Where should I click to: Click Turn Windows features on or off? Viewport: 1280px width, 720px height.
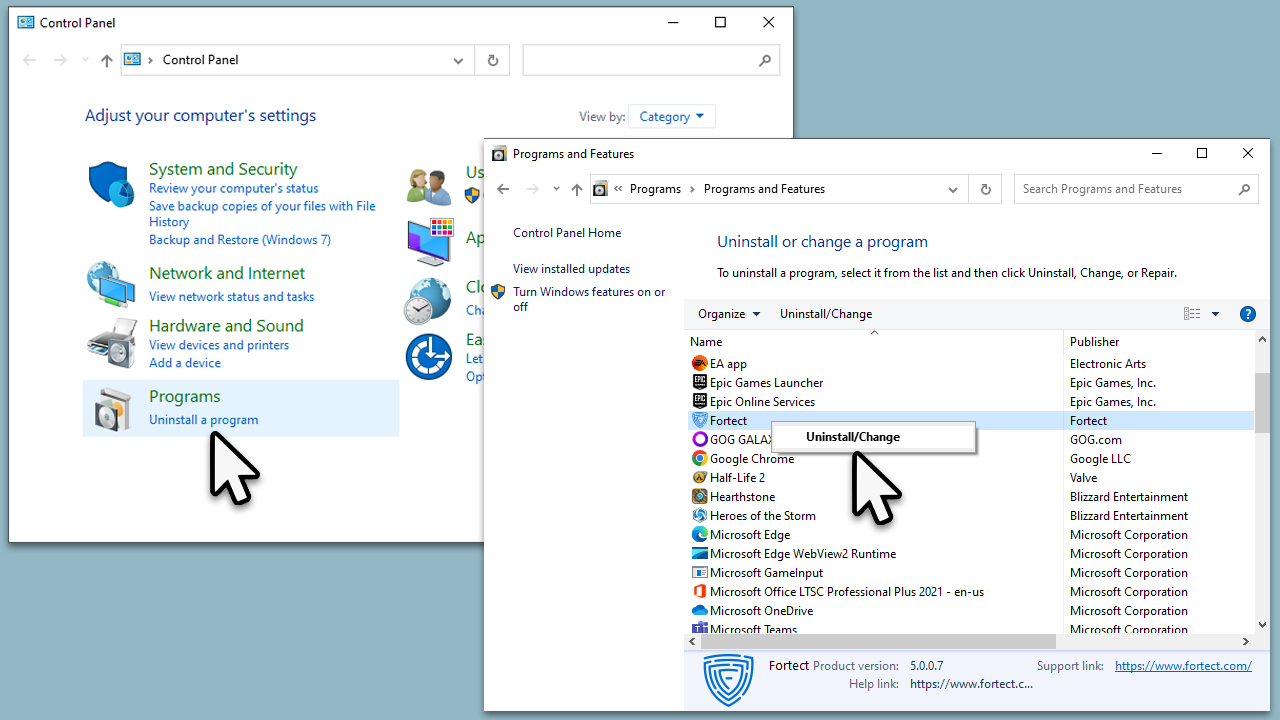[589, 299]
